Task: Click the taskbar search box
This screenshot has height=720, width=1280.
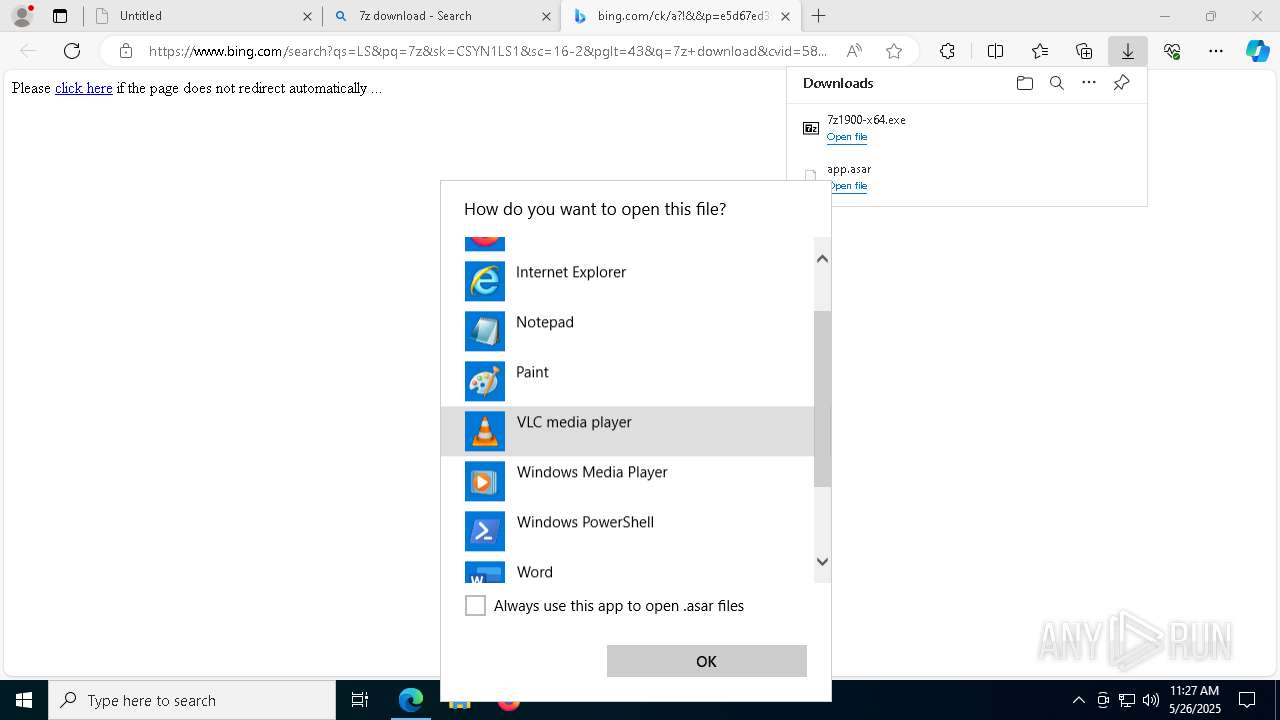Action: coord(192,700)
